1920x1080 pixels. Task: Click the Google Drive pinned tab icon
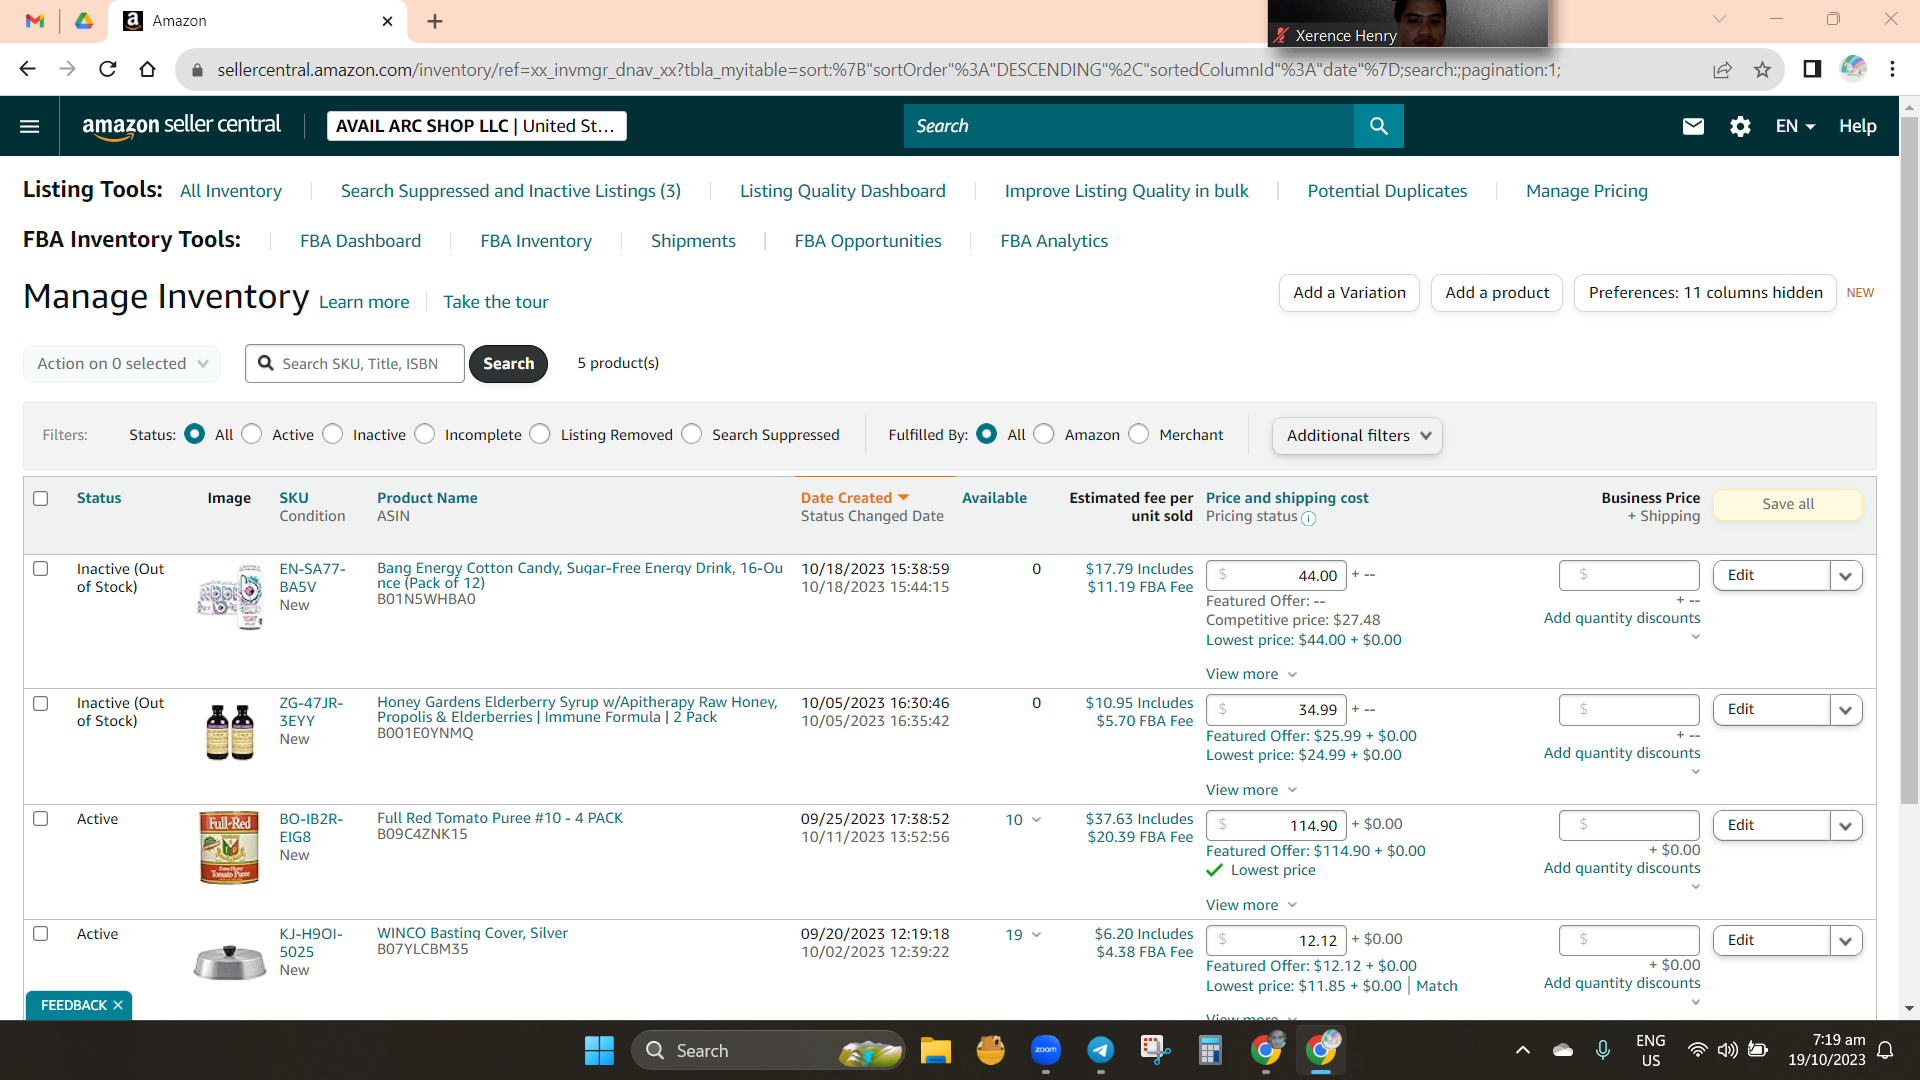click(84, 21)
